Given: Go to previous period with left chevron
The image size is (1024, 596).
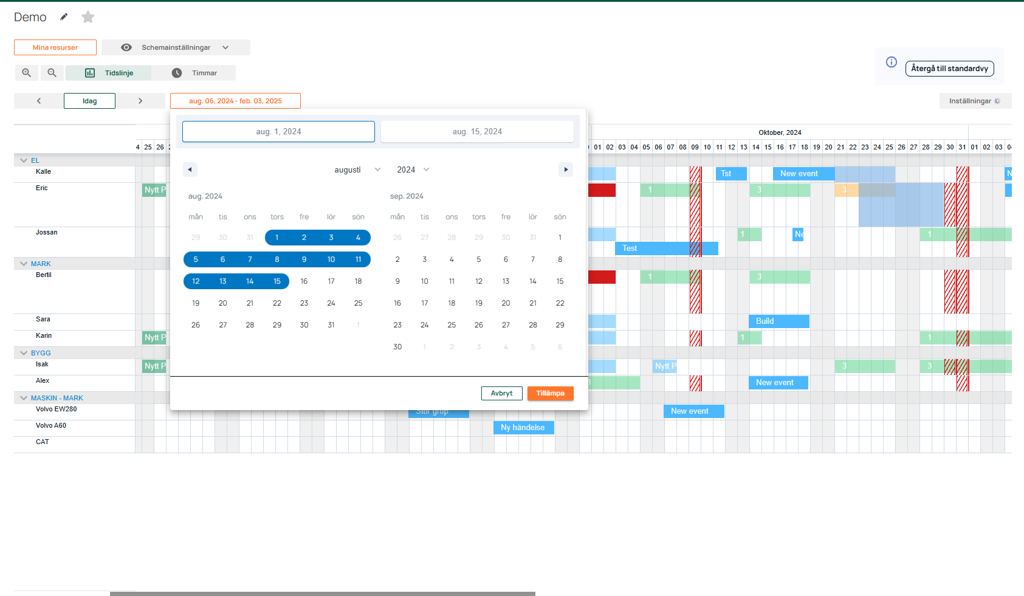Looking at the screenshot, I should pyautogui.click(x=39, y=101).
